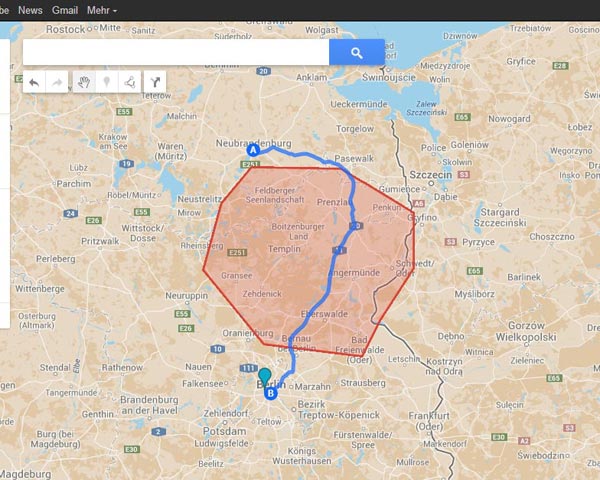
Task: Select the draw line tool
Action: 130,82
